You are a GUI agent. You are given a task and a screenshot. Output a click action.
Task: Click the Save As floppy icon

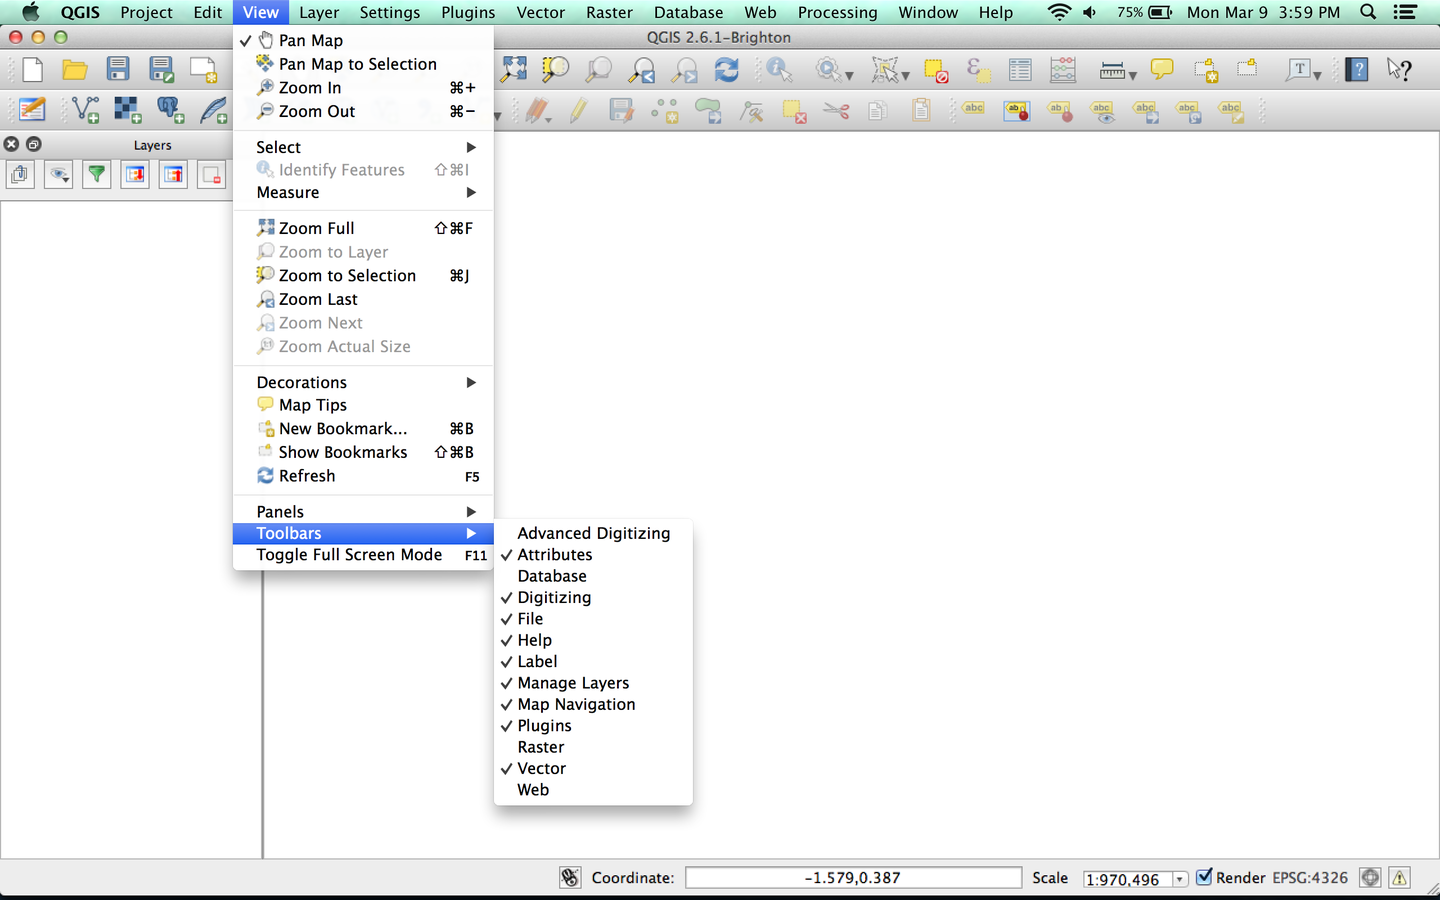(161, 70)
